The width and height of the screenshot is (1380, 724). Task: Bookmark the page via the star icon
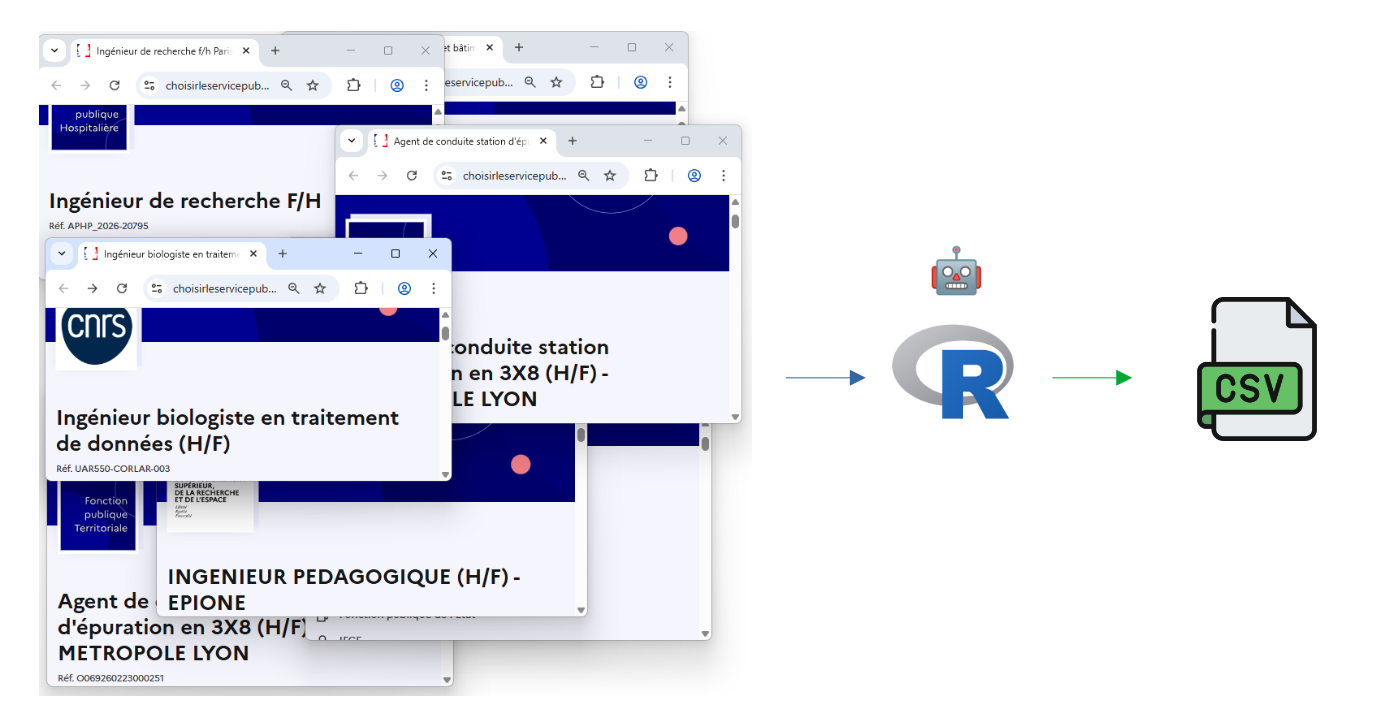[320, 288]
